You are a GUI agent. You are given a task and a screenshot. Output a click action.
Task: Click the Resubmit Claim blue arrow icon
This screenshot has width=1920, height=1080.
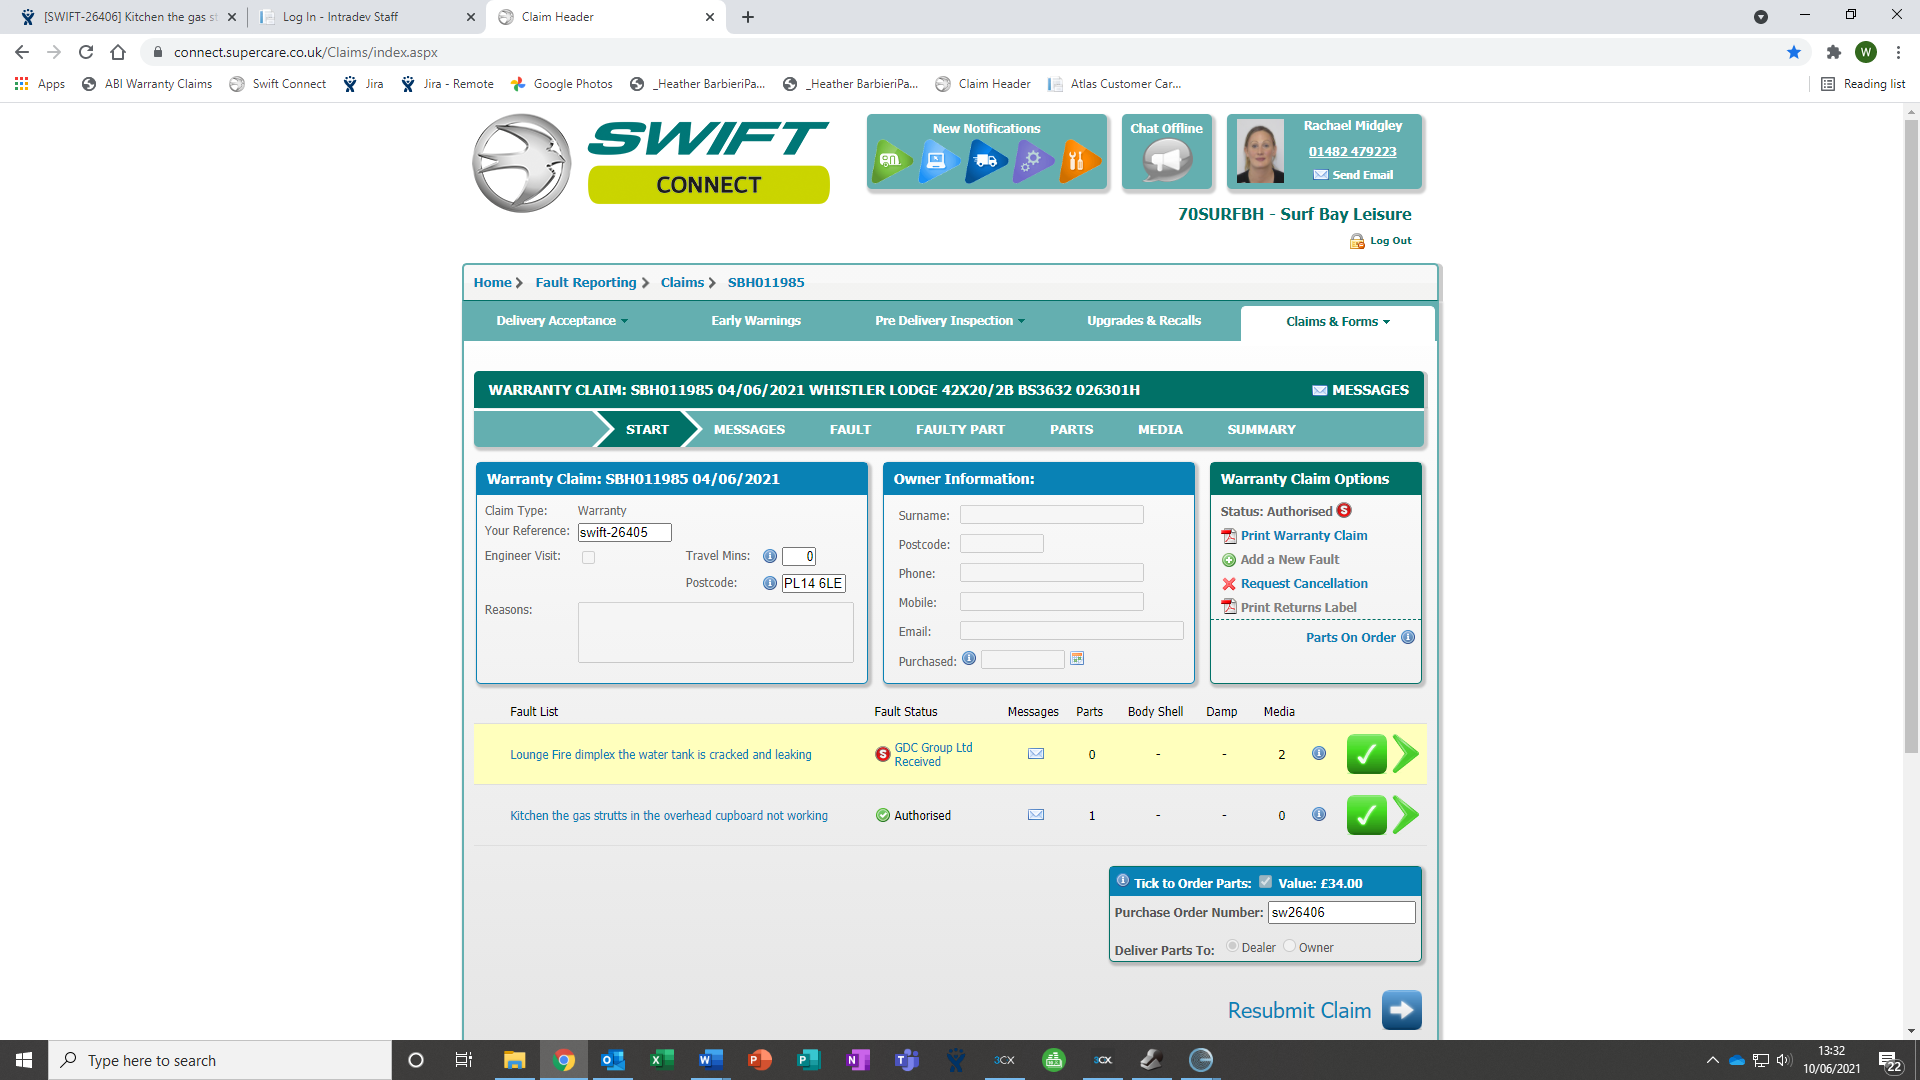click(1401, 1010)
